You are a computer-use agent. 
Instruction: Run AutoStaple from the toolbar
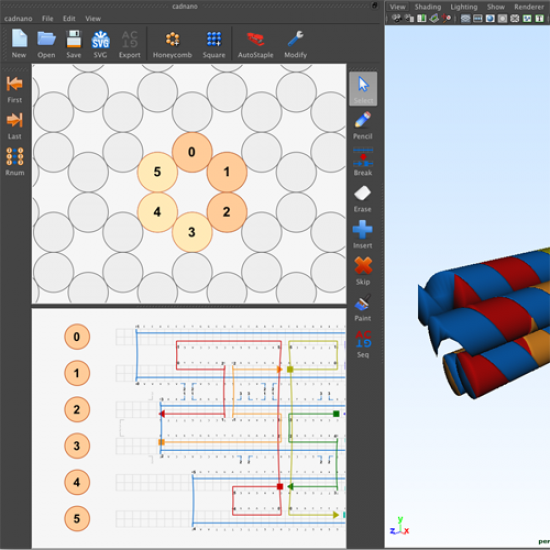[x=255, y=44]
